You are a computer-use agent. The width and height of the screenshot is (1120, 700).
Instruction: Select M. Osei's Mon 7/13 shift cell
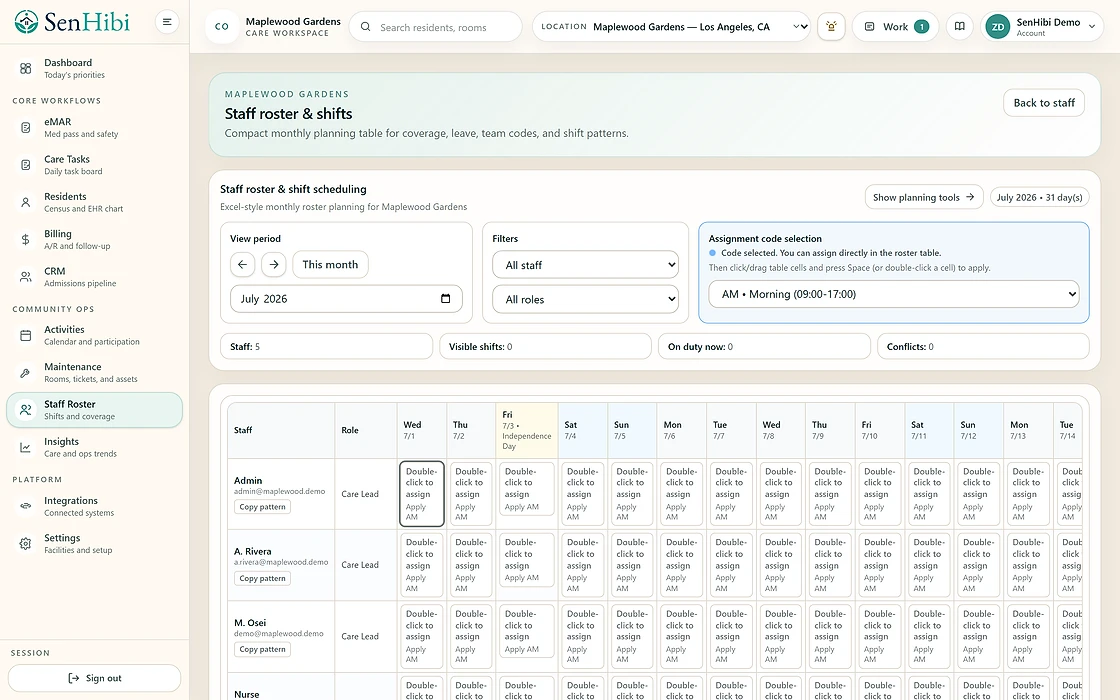(1028, 636)
